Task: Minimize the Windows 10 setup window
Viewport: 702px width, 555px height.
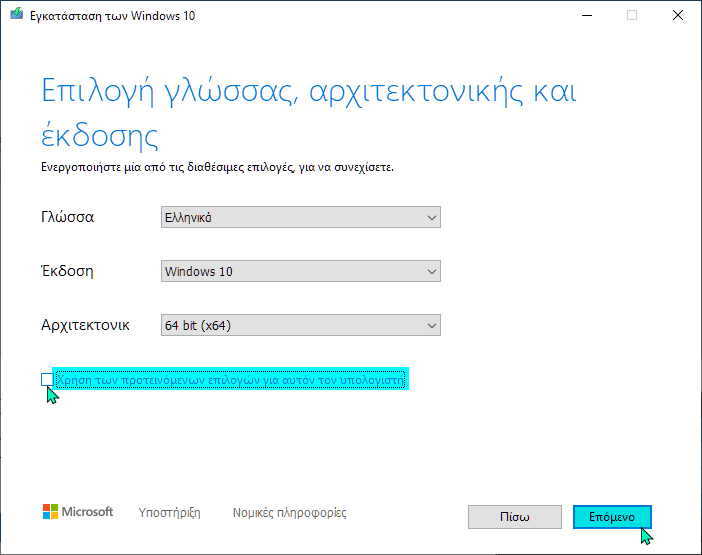Action: (587, 15)
